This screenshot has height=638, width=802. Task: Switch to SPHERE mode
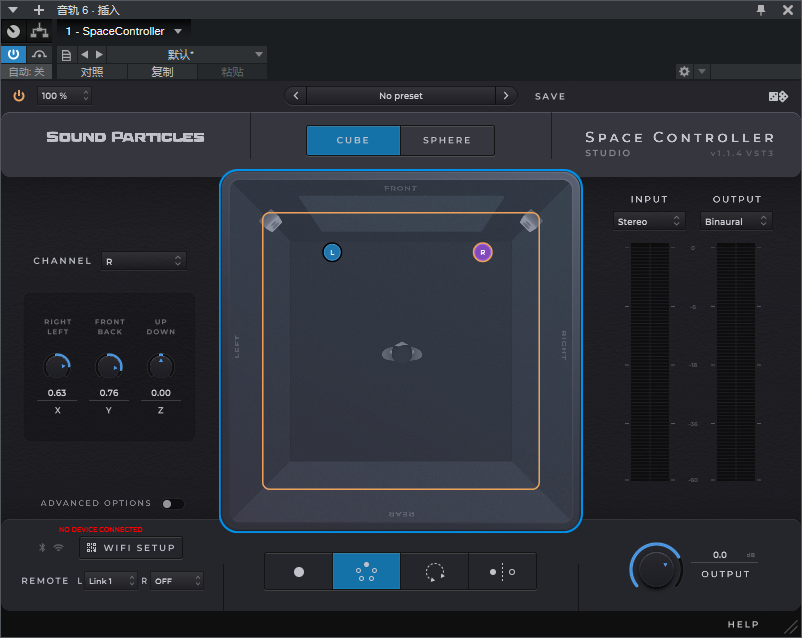tap(447, 140)
